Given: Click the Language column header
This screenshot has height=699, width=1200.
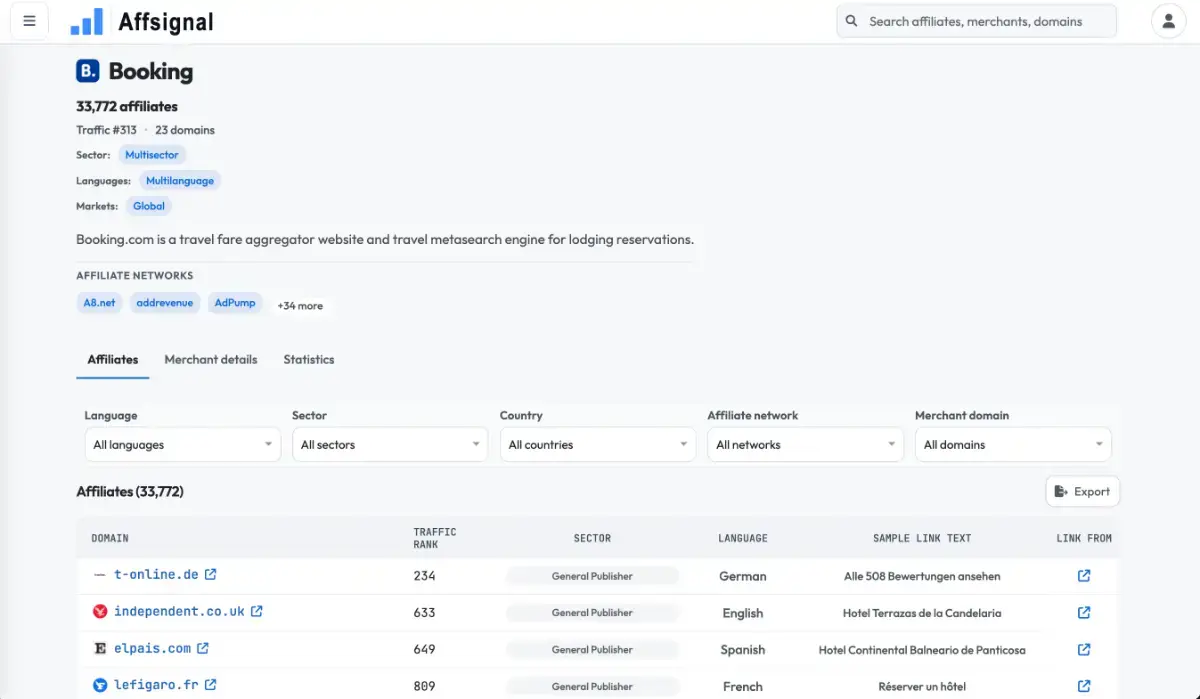Looking at the screenshot, I should [743, 538].
